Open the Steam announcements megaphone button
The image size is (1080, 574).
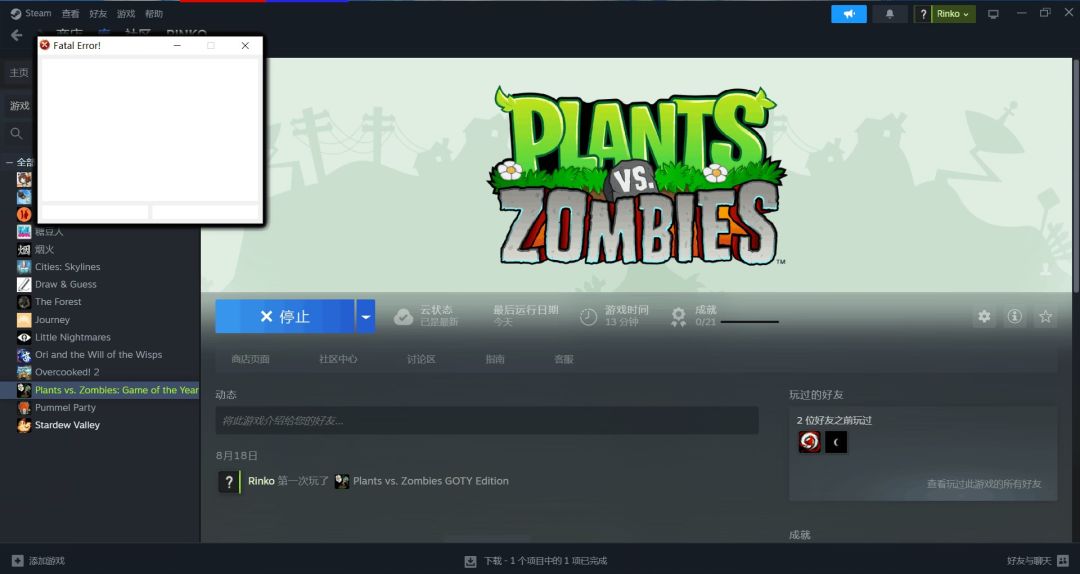(849, 14)
